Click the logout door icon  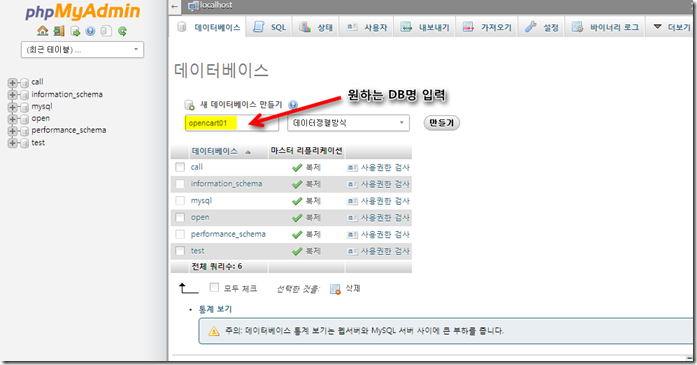pos(59,31)
